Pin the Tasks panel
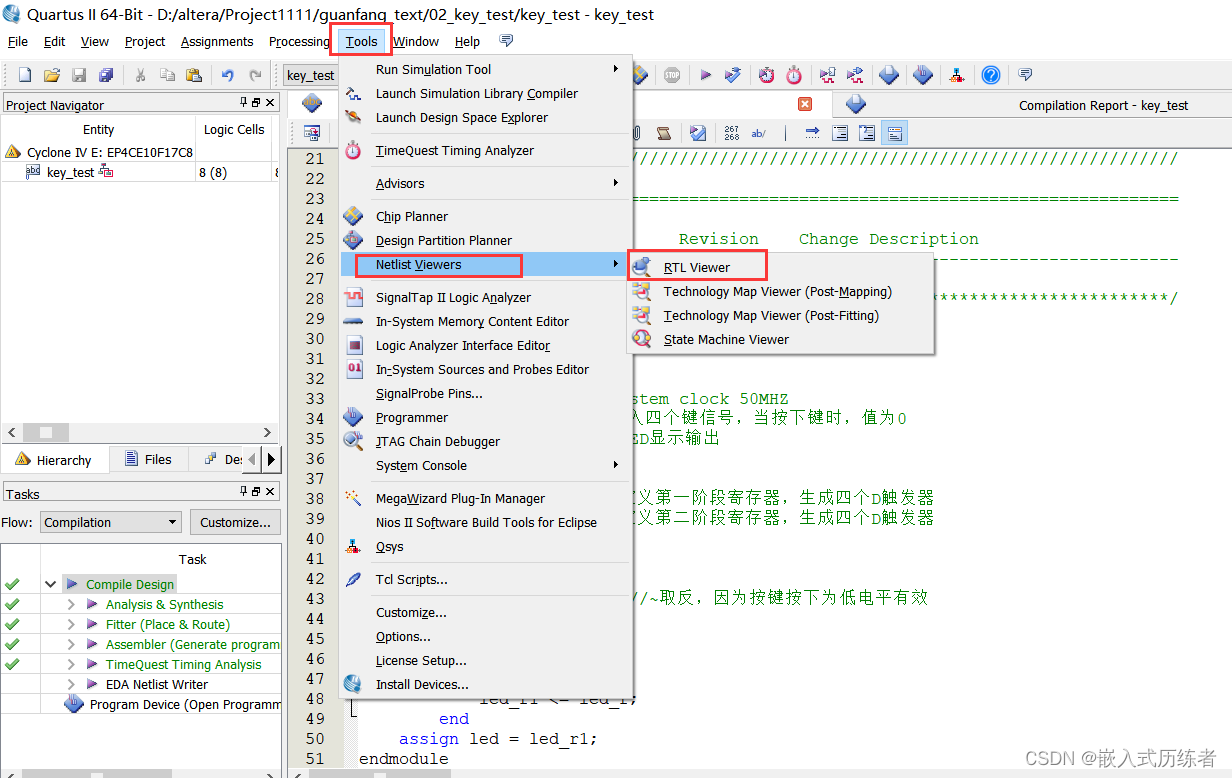Image resolution: width=1232 pixels, height=778 pixels. pyautogui.click(x=244, y=492)
